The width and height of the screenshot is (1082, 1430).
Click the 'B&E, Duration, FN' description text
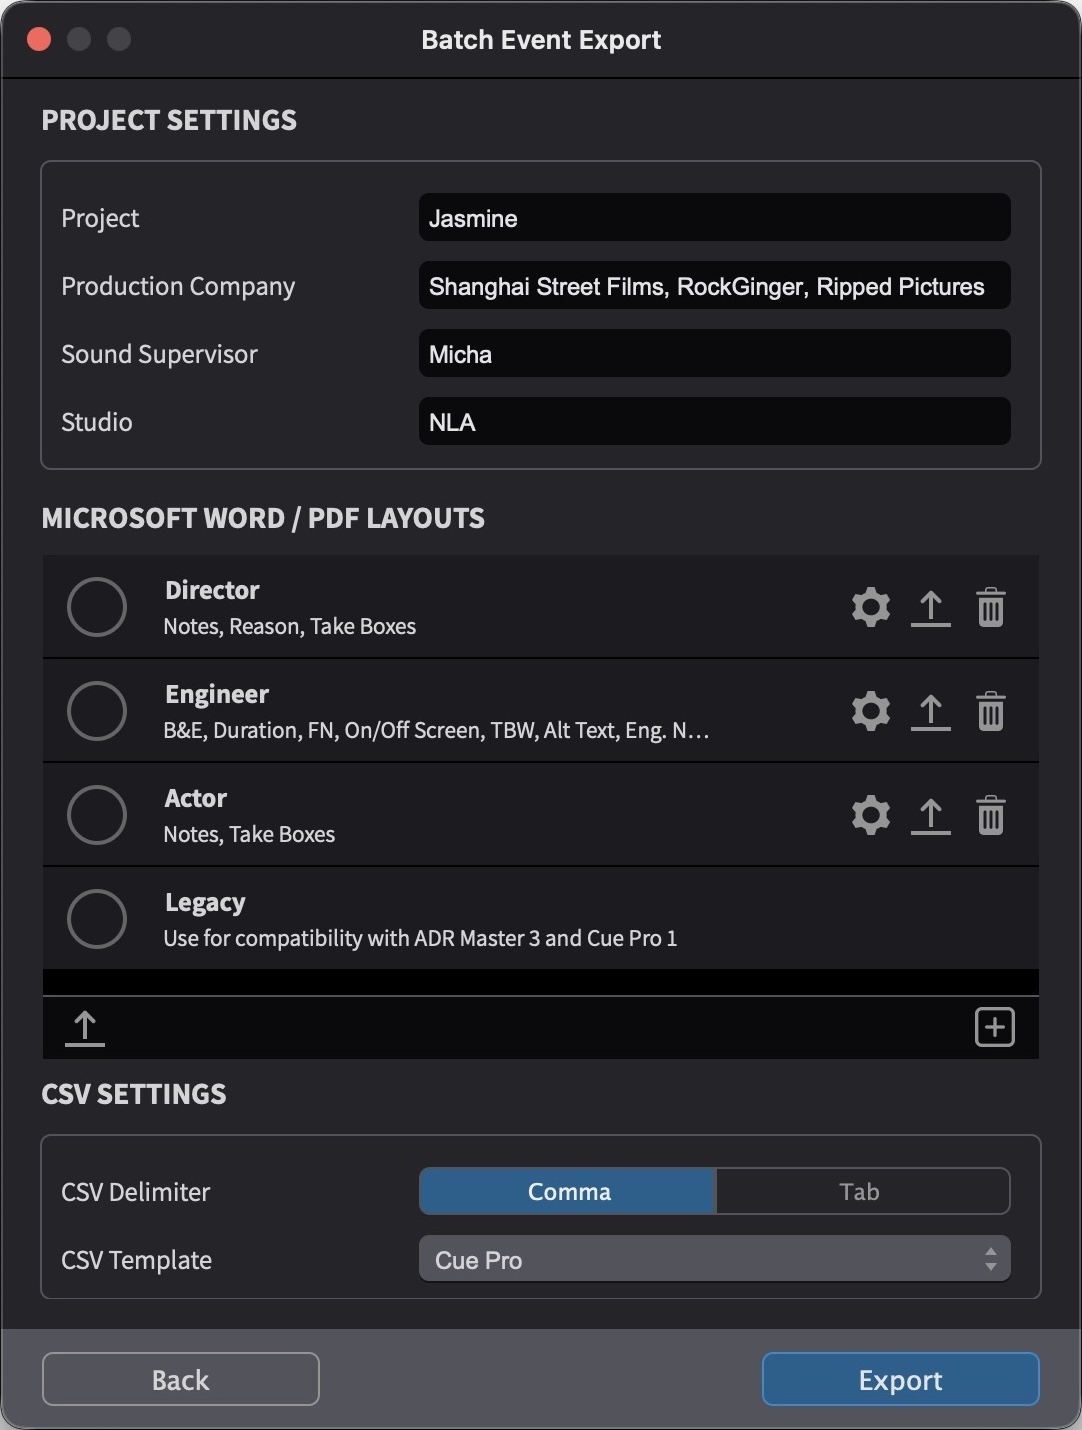[x=436, y=730]
